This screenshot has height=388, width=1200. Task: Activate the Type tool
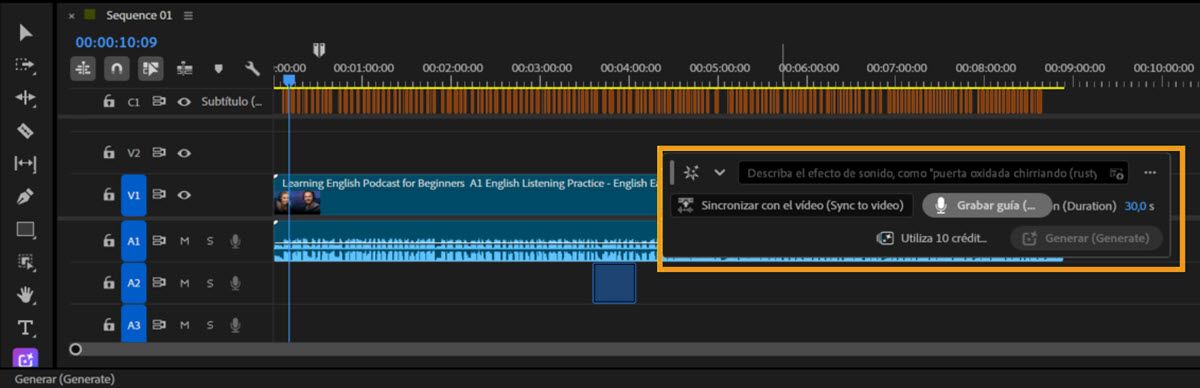[26, 328]
